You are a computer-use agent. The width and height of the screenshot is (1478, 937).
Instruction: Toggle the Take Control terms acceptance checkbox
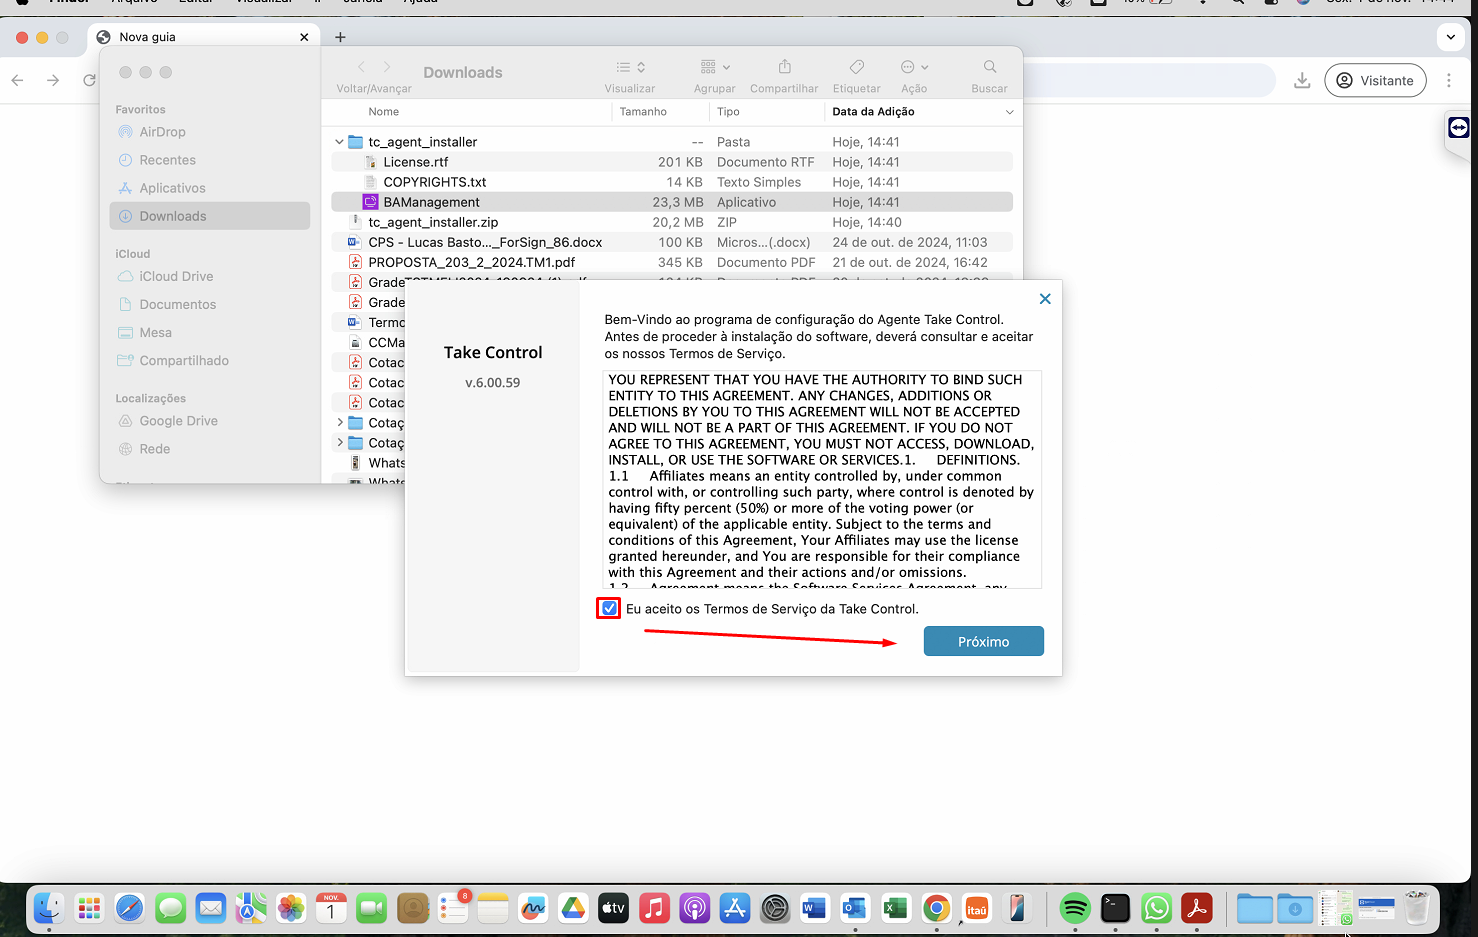coord(609,608)
